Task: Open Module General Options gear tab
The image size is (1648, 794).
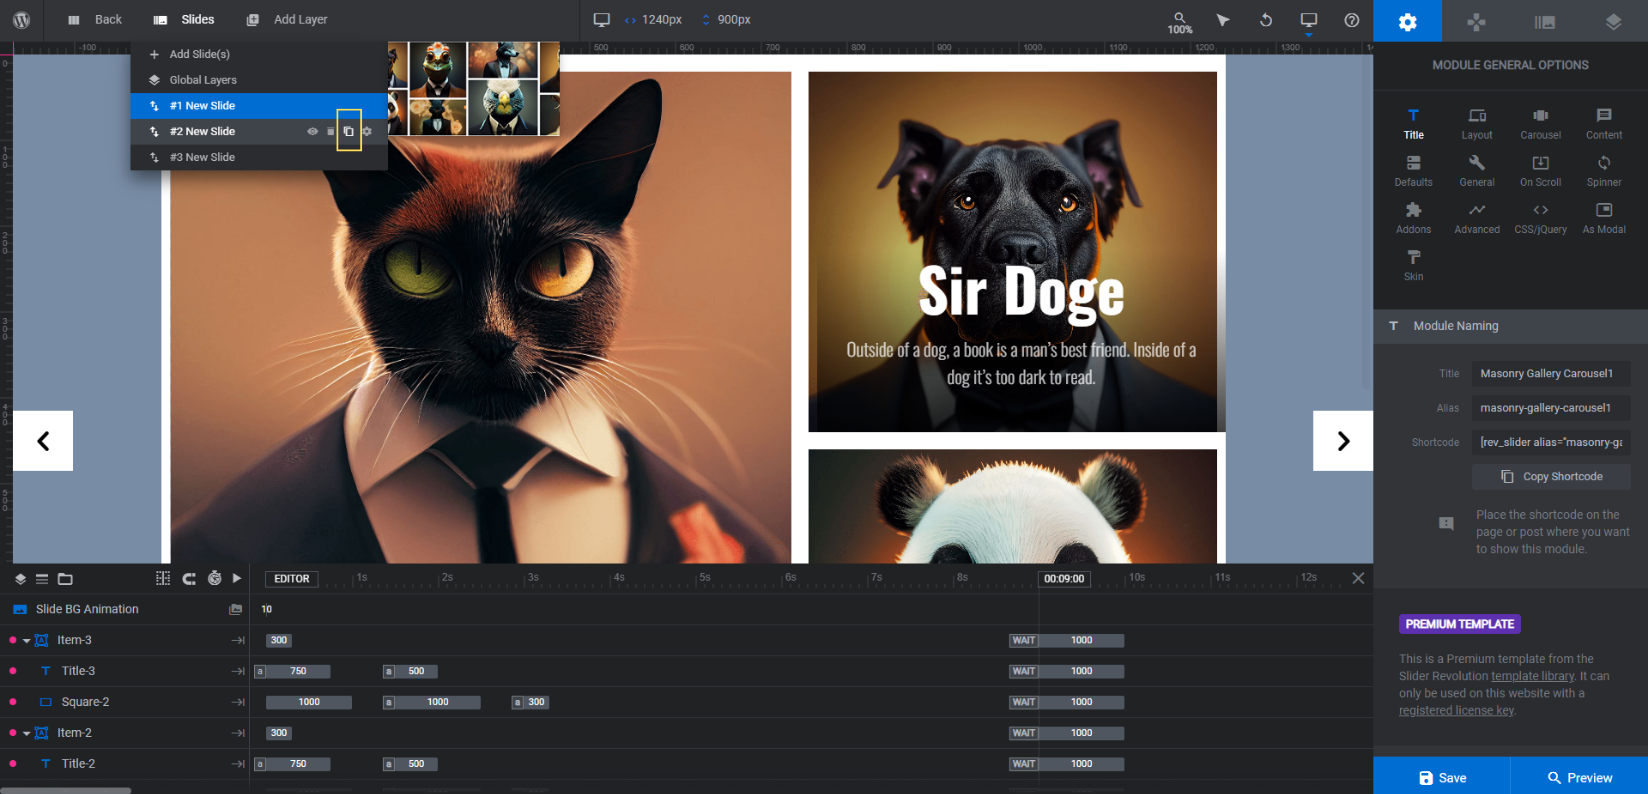Action: click(x=1407, y=21)
